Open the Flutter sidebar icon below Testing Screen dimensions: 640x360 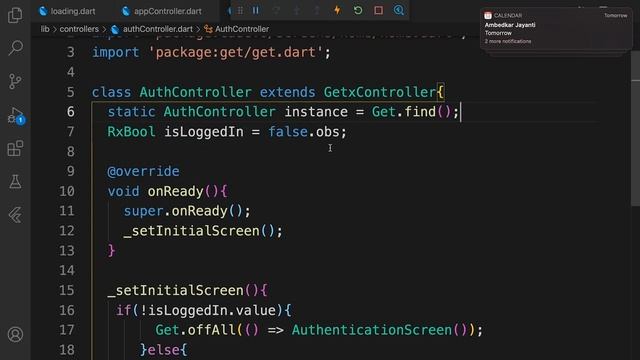pos(15,215)
